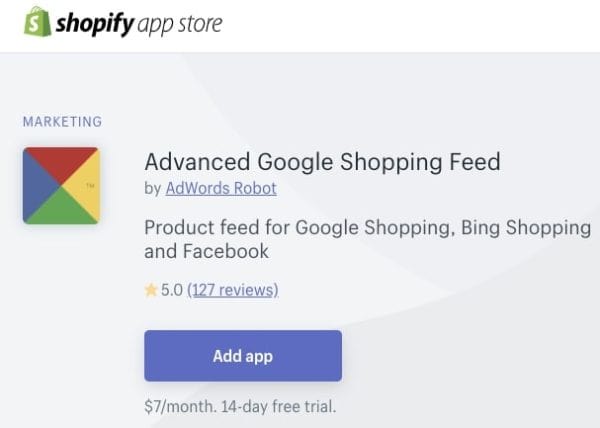
Task: Click the Advanced Google Shopping Feed app icon
Action: (x=61, y=185)
